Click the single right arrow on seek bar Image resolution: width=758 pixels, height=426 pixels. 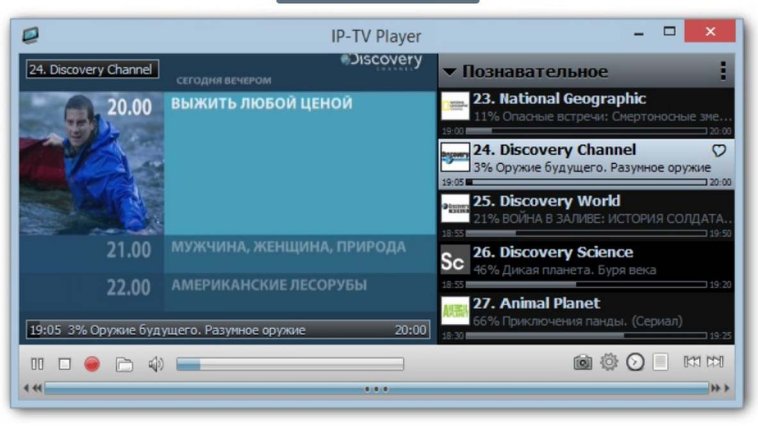[x=727, y=388]
